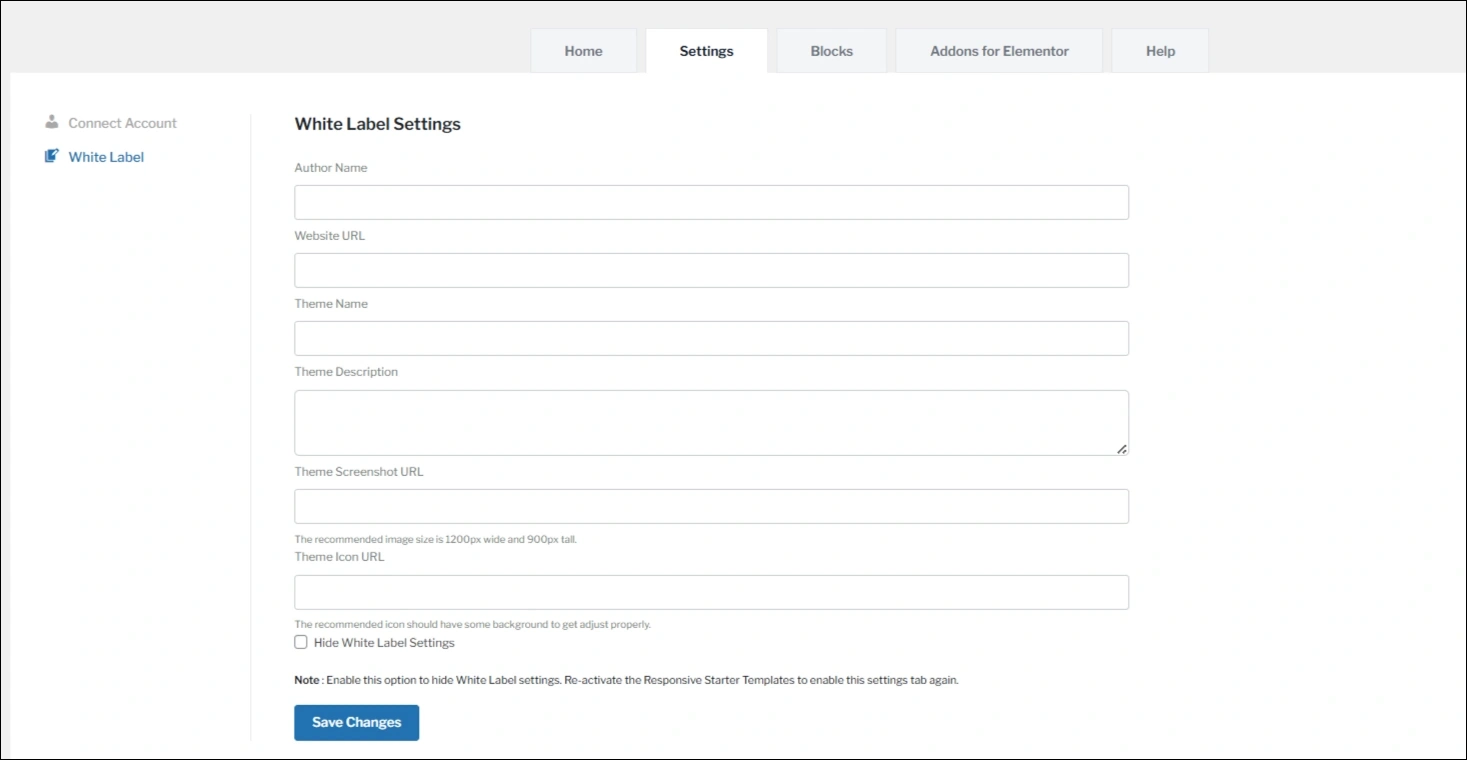This screenshot has width=1467, height=760.
Task: Click the Theme Name text box
Action: coord(710,337)
